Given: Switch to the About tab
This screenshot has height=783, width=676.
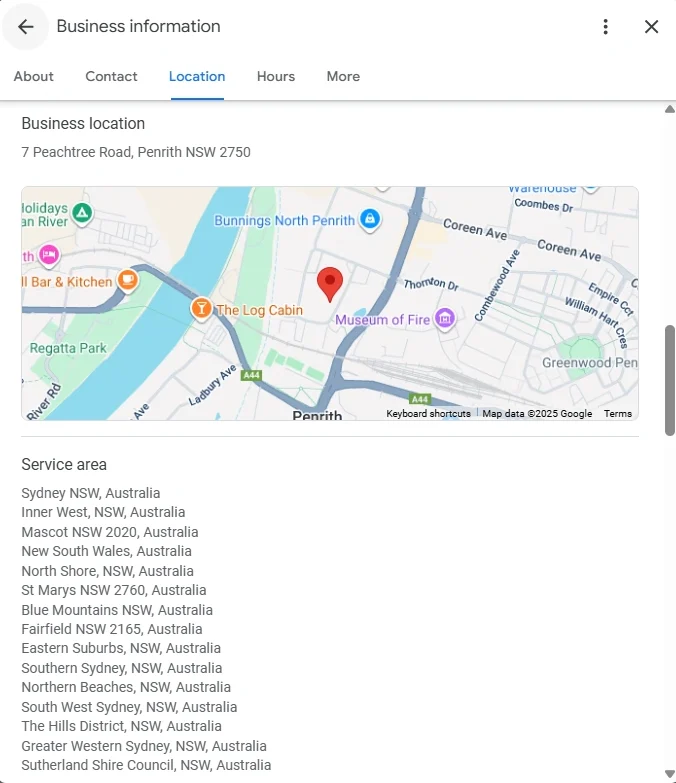Looking at the screenshot, I should pyautogui.click(x=33, y=76).
